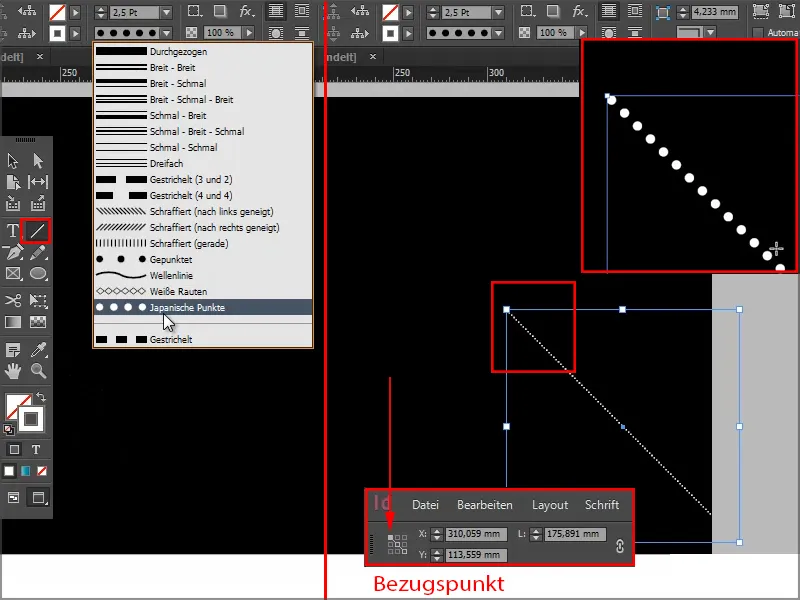The height and width of the screenshot is (600, 800).
Task: Choose Gestrichelt (3 und 2) stroke type
Action: [x=203, y=180]
